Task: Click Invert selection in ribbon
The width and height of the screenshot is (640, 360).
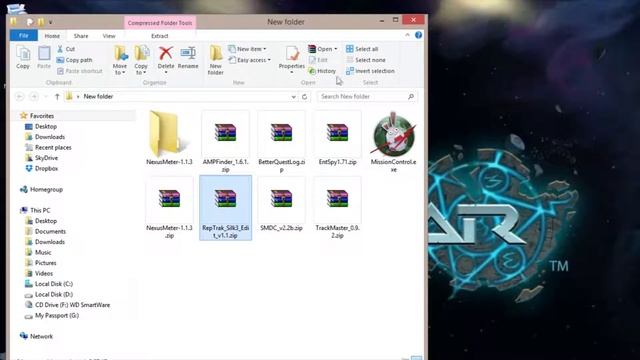Action: 370,71
